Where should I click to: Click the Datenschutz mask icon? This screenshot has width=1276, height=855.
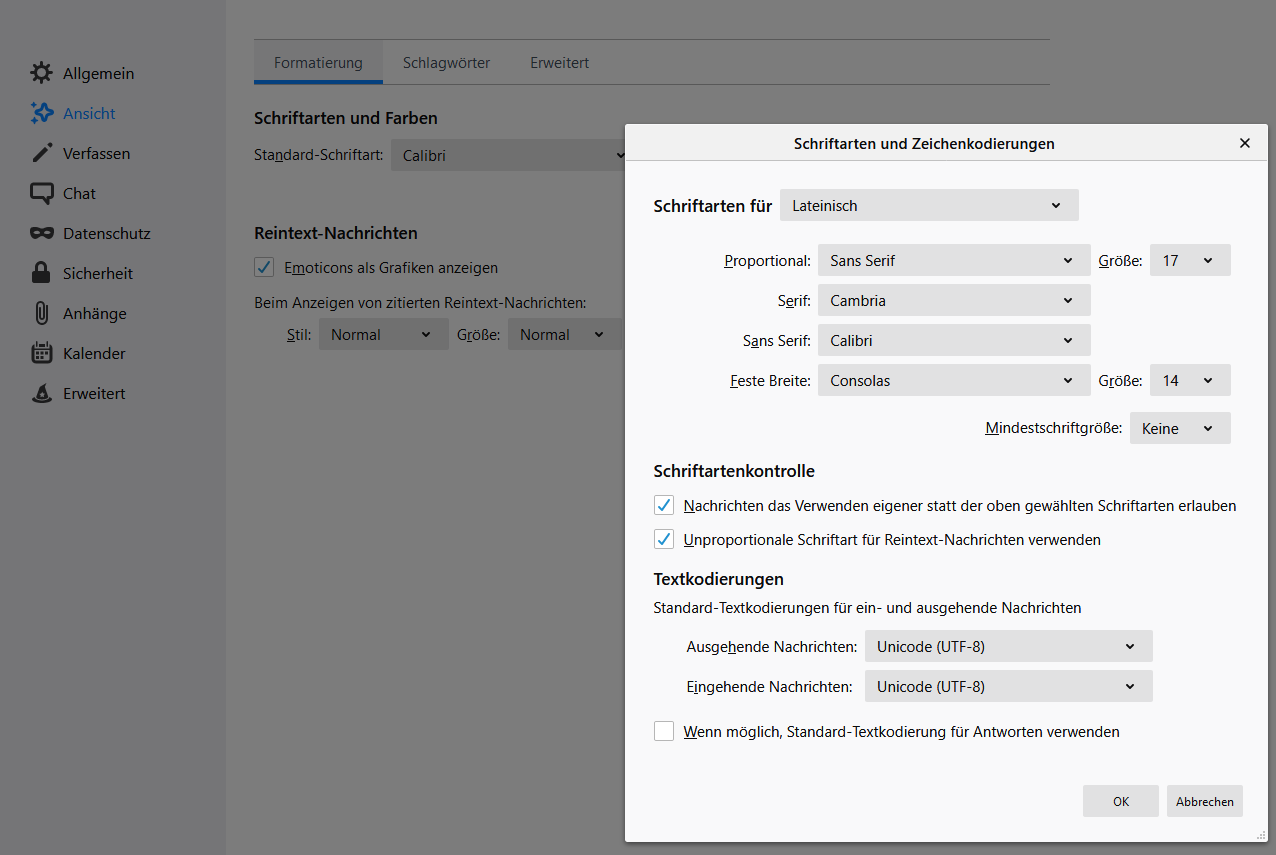[41, 233]
